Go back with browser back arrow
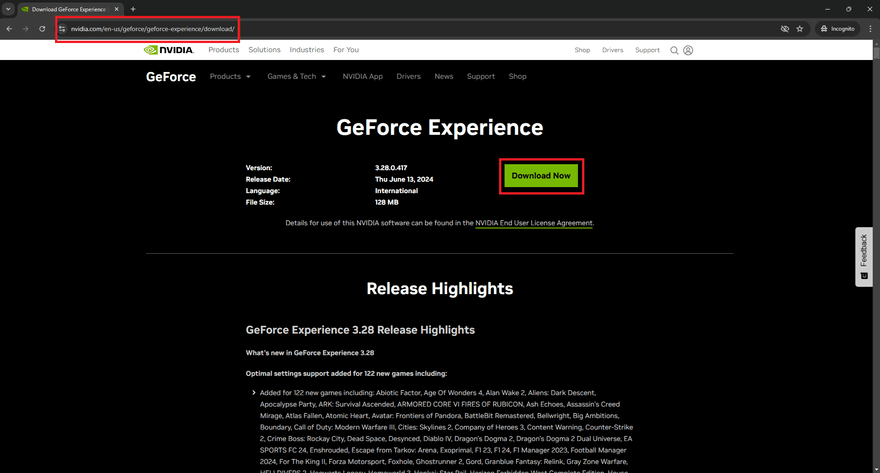 click(10, 29)
